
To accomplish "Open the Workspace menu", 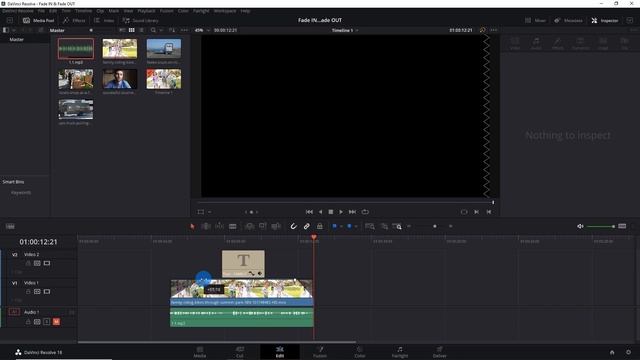I will pyautogui.click(x=225, y=11).
